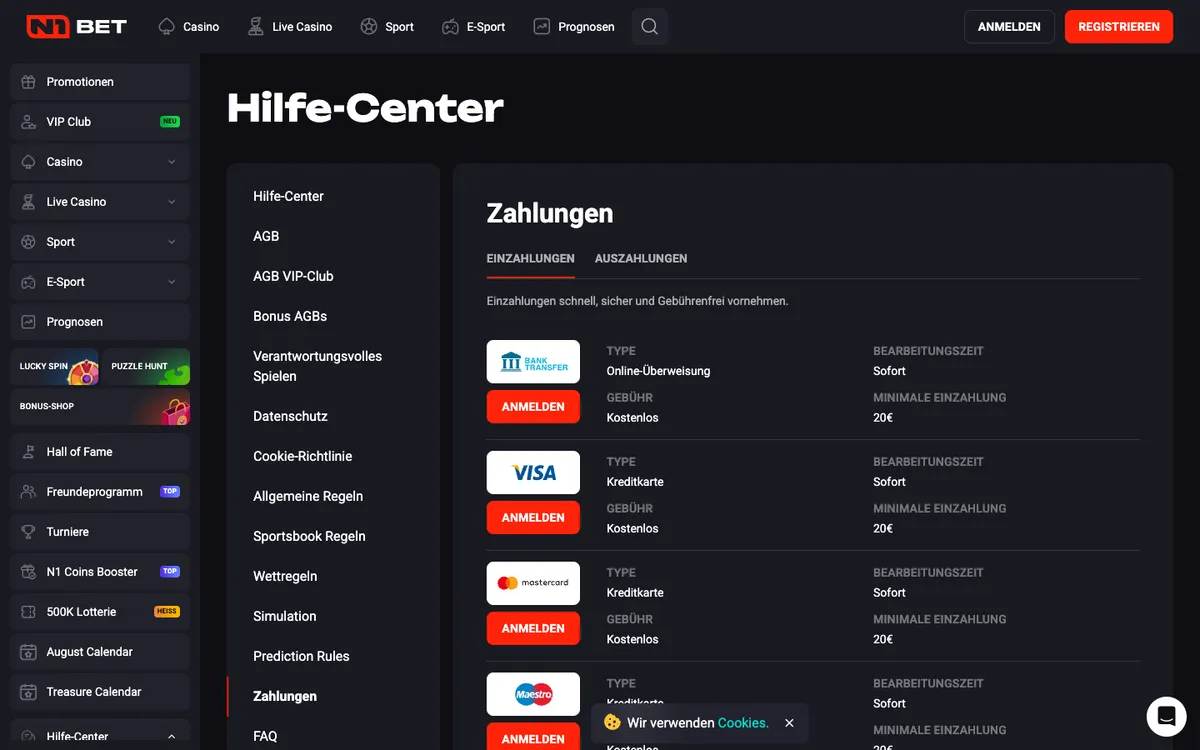This screenshot has width=1200, height=750.
Task: Open the Cookie-Richtlinie page
Action: pos(302,456)
